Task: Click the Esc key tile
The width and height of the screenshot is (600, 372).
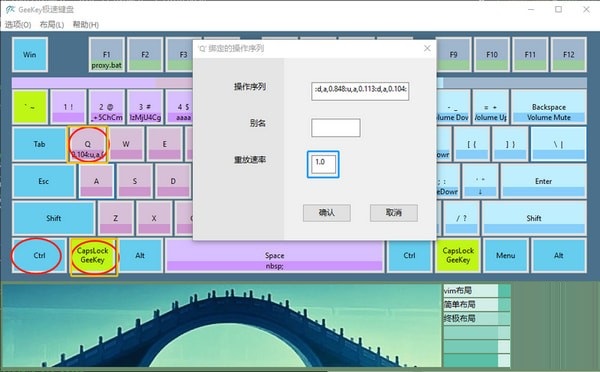Action: (44, 181)
